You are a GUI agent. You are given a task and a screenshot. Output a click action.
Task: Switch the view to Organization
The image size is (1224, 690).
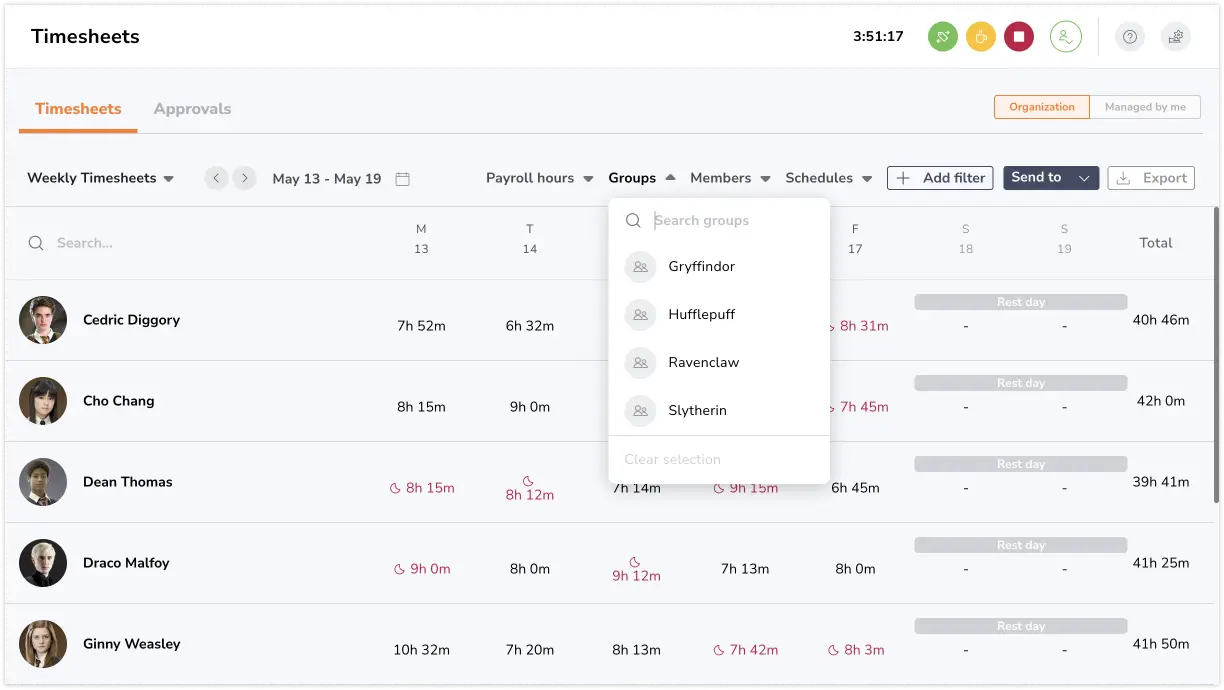pyautogui.click(x=1041, y=106)
